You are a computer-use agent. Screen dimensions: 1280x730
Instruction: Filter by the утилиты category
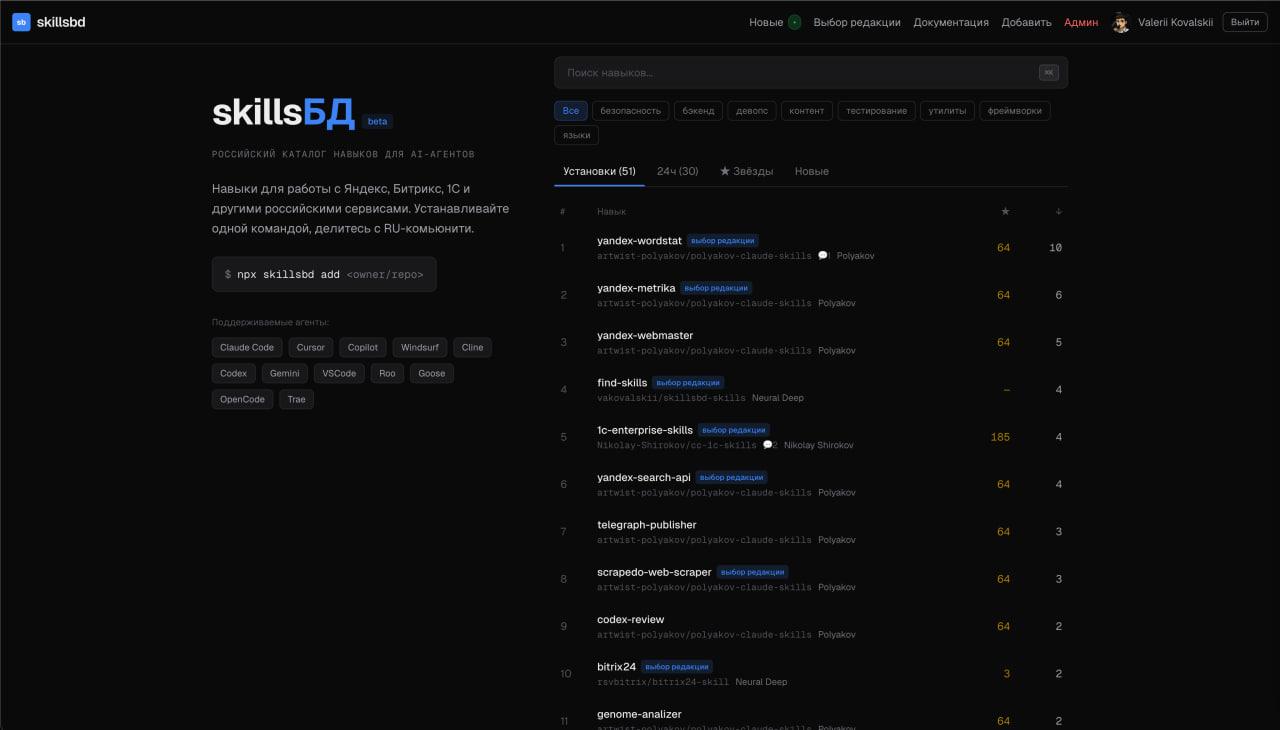click(x=947, y=110)
